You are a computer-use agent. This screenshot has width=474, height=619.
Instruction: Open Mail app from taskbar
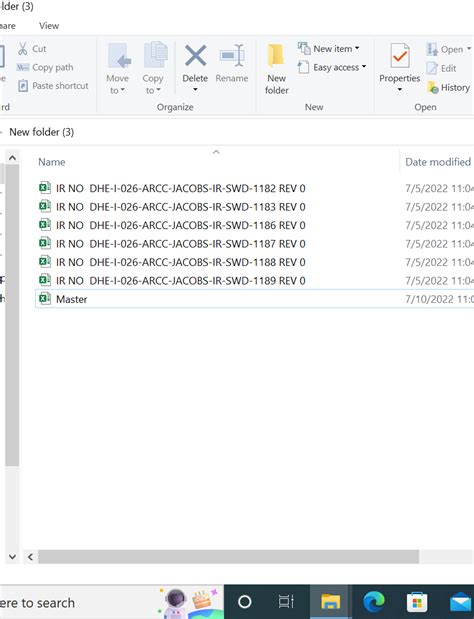coord(461,603)
